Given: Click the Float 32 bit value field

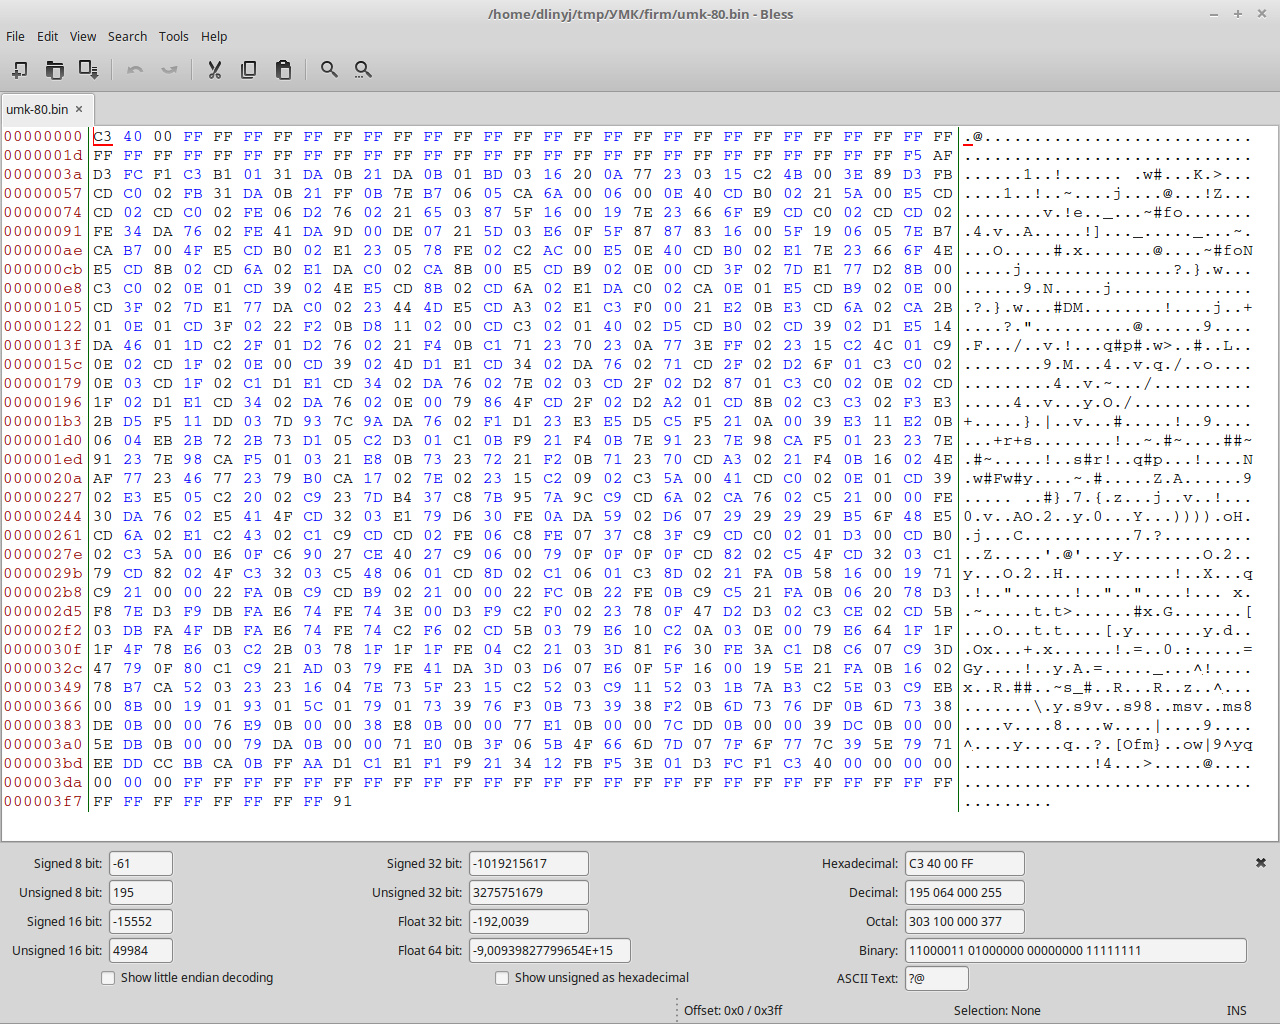Looking at the screenshot, I should click(528, 922).
